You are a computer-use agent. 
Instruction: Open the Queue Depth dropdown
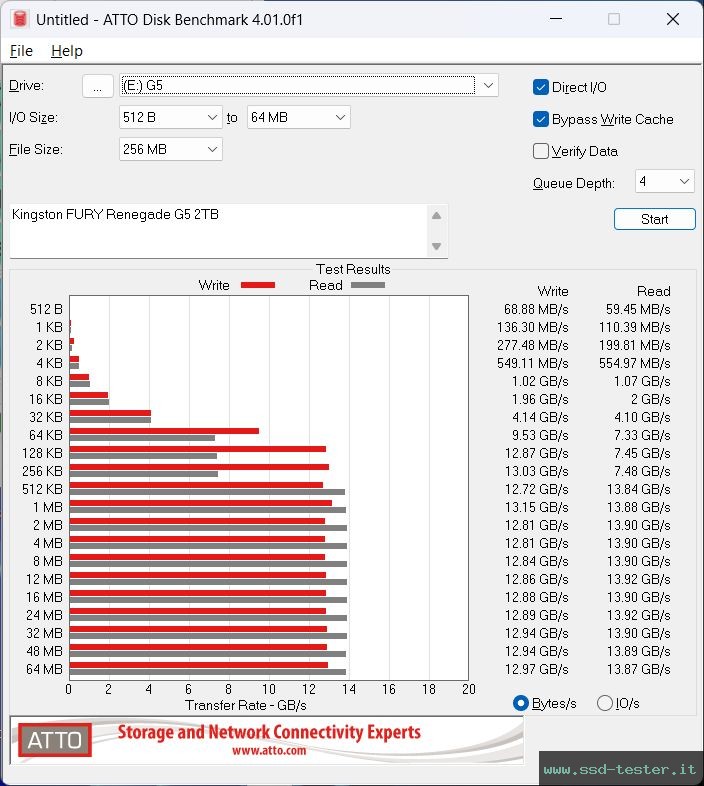[664, 181]
